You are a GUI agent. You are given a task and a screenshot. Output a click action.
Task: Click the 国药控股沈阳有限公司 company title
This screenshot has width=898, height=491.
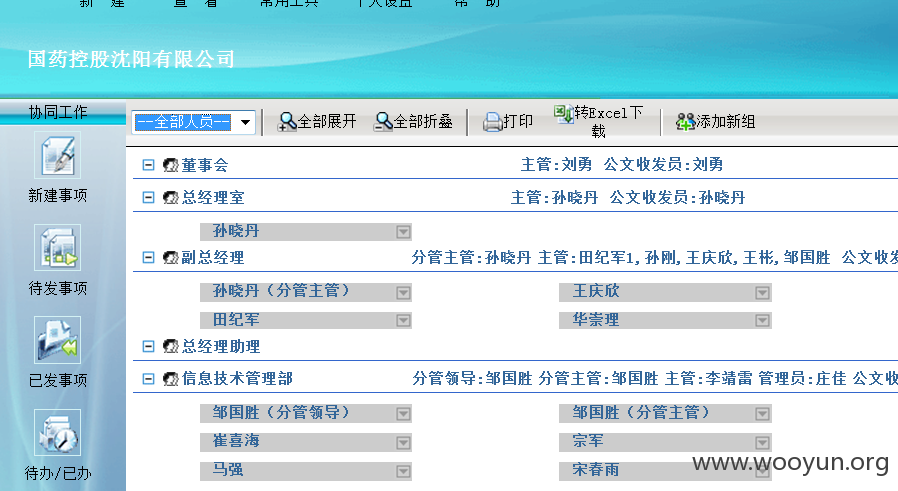(x=131, y=59)
